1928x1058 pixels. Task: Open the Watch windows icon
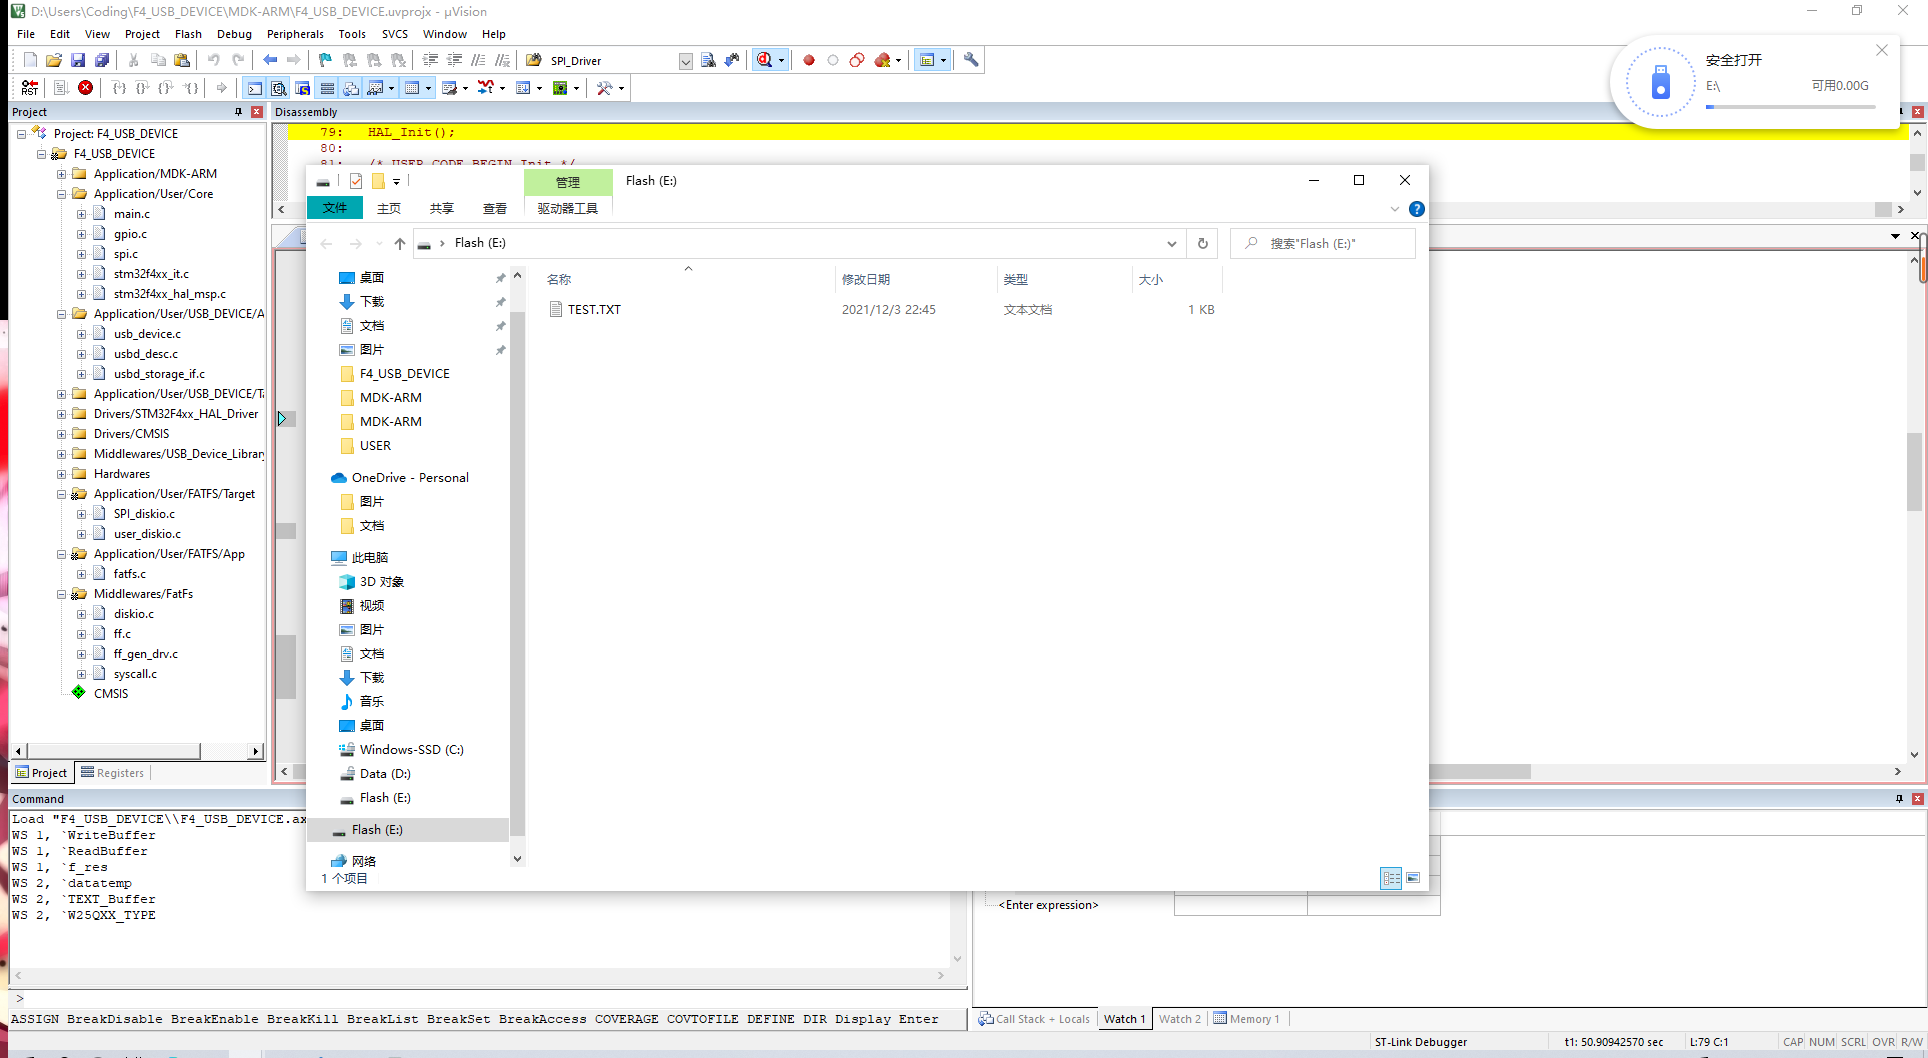click(x=375, y=88)
